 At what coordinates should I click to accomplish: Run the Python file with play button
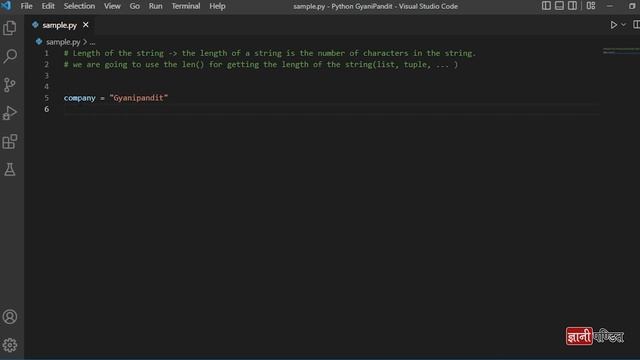click(613, 25)
